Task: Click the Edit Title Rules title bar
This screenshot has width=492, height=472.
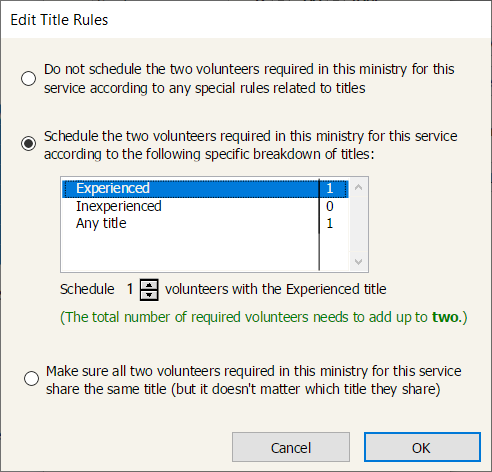Action: 246,20
